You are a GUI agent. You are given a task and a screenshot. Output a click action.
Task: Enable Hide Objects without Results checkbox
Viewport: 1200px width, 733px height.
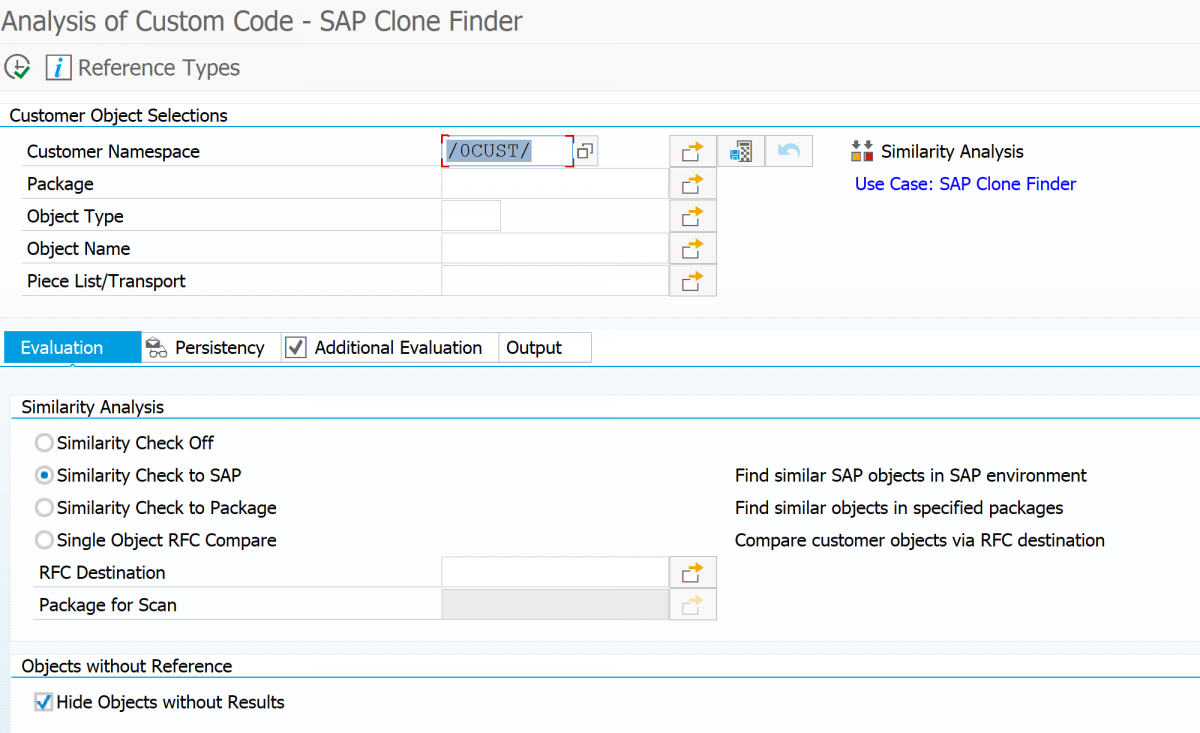[x=43, y=702]
